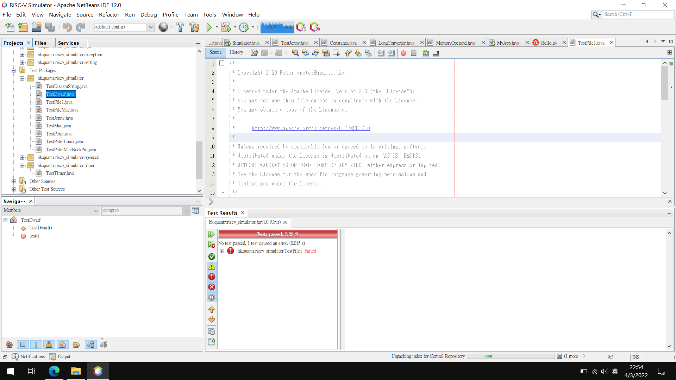
Task: Open the Apache license URL link in the editor
Action: pos(311,128)
